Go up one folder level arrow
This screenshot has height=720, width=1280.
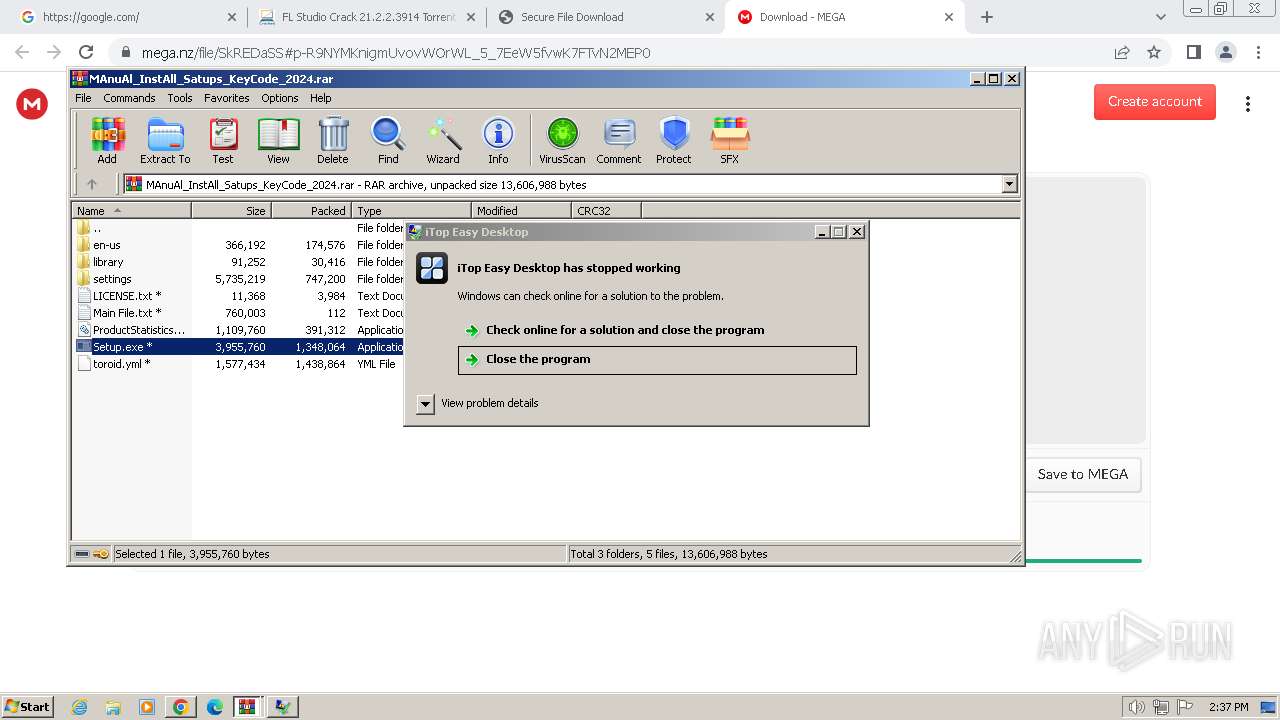[92, 184]
